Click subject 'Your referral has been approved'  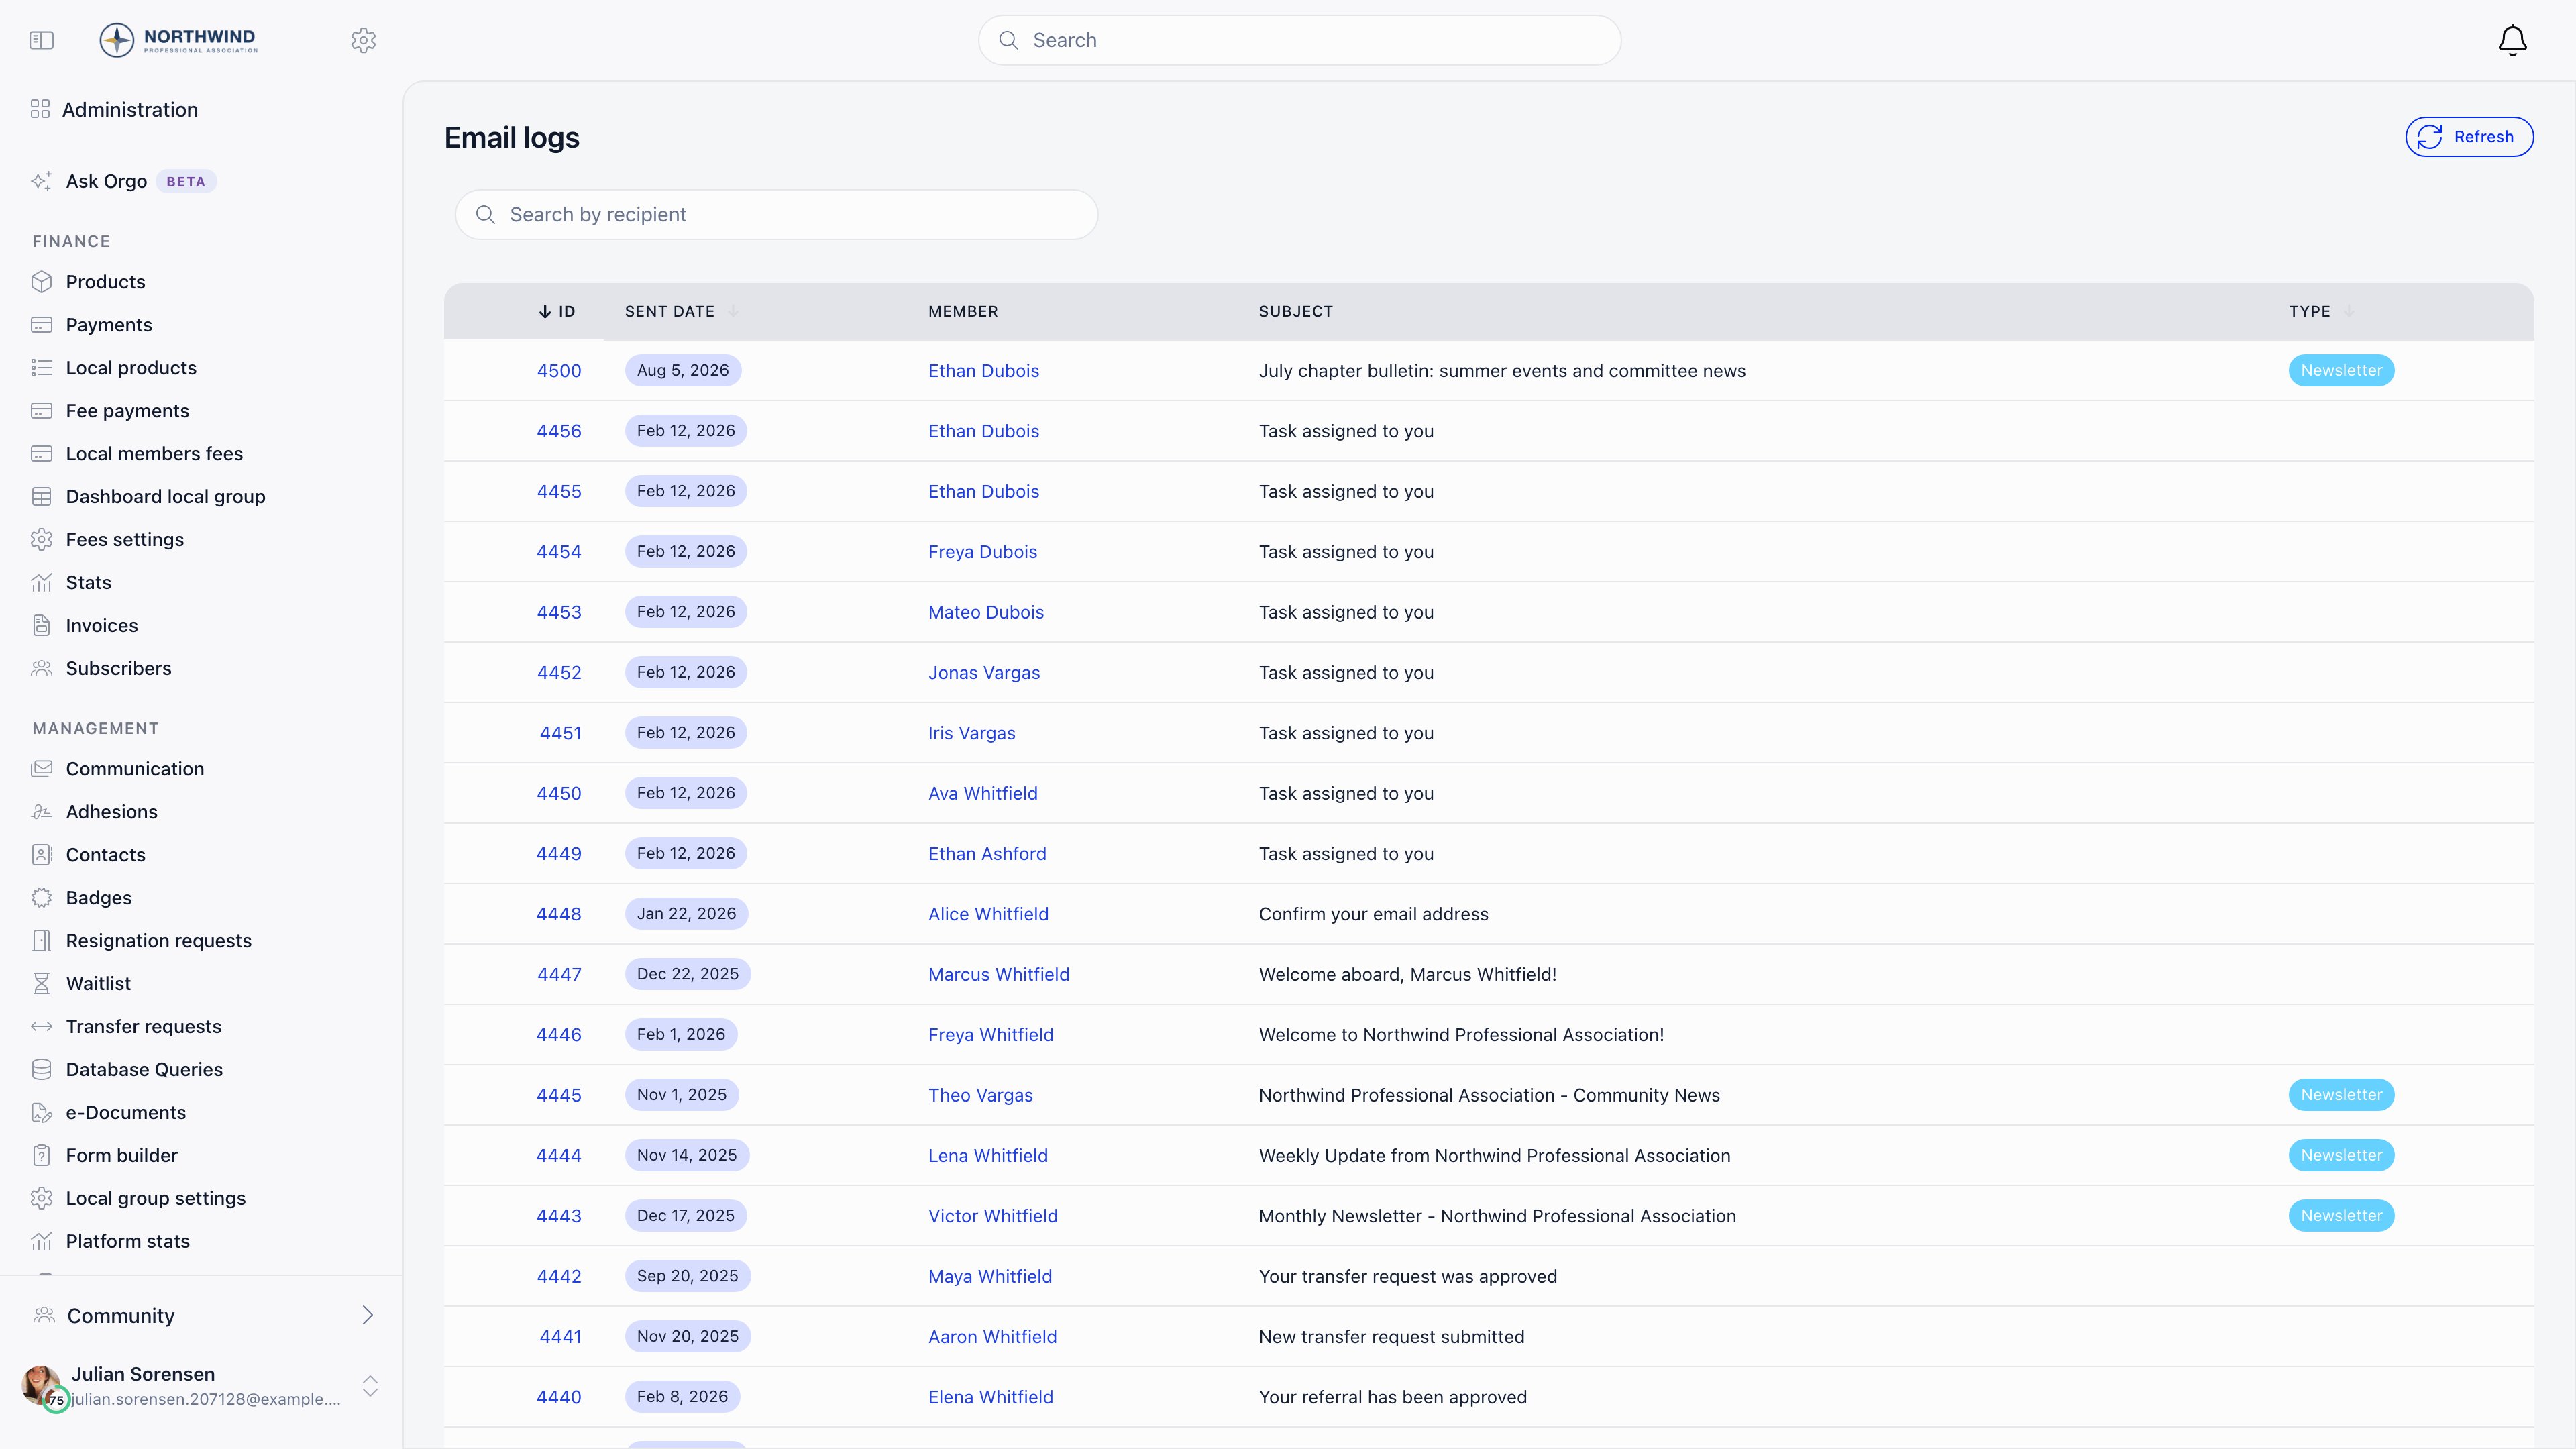(x=1392, y=1397)
